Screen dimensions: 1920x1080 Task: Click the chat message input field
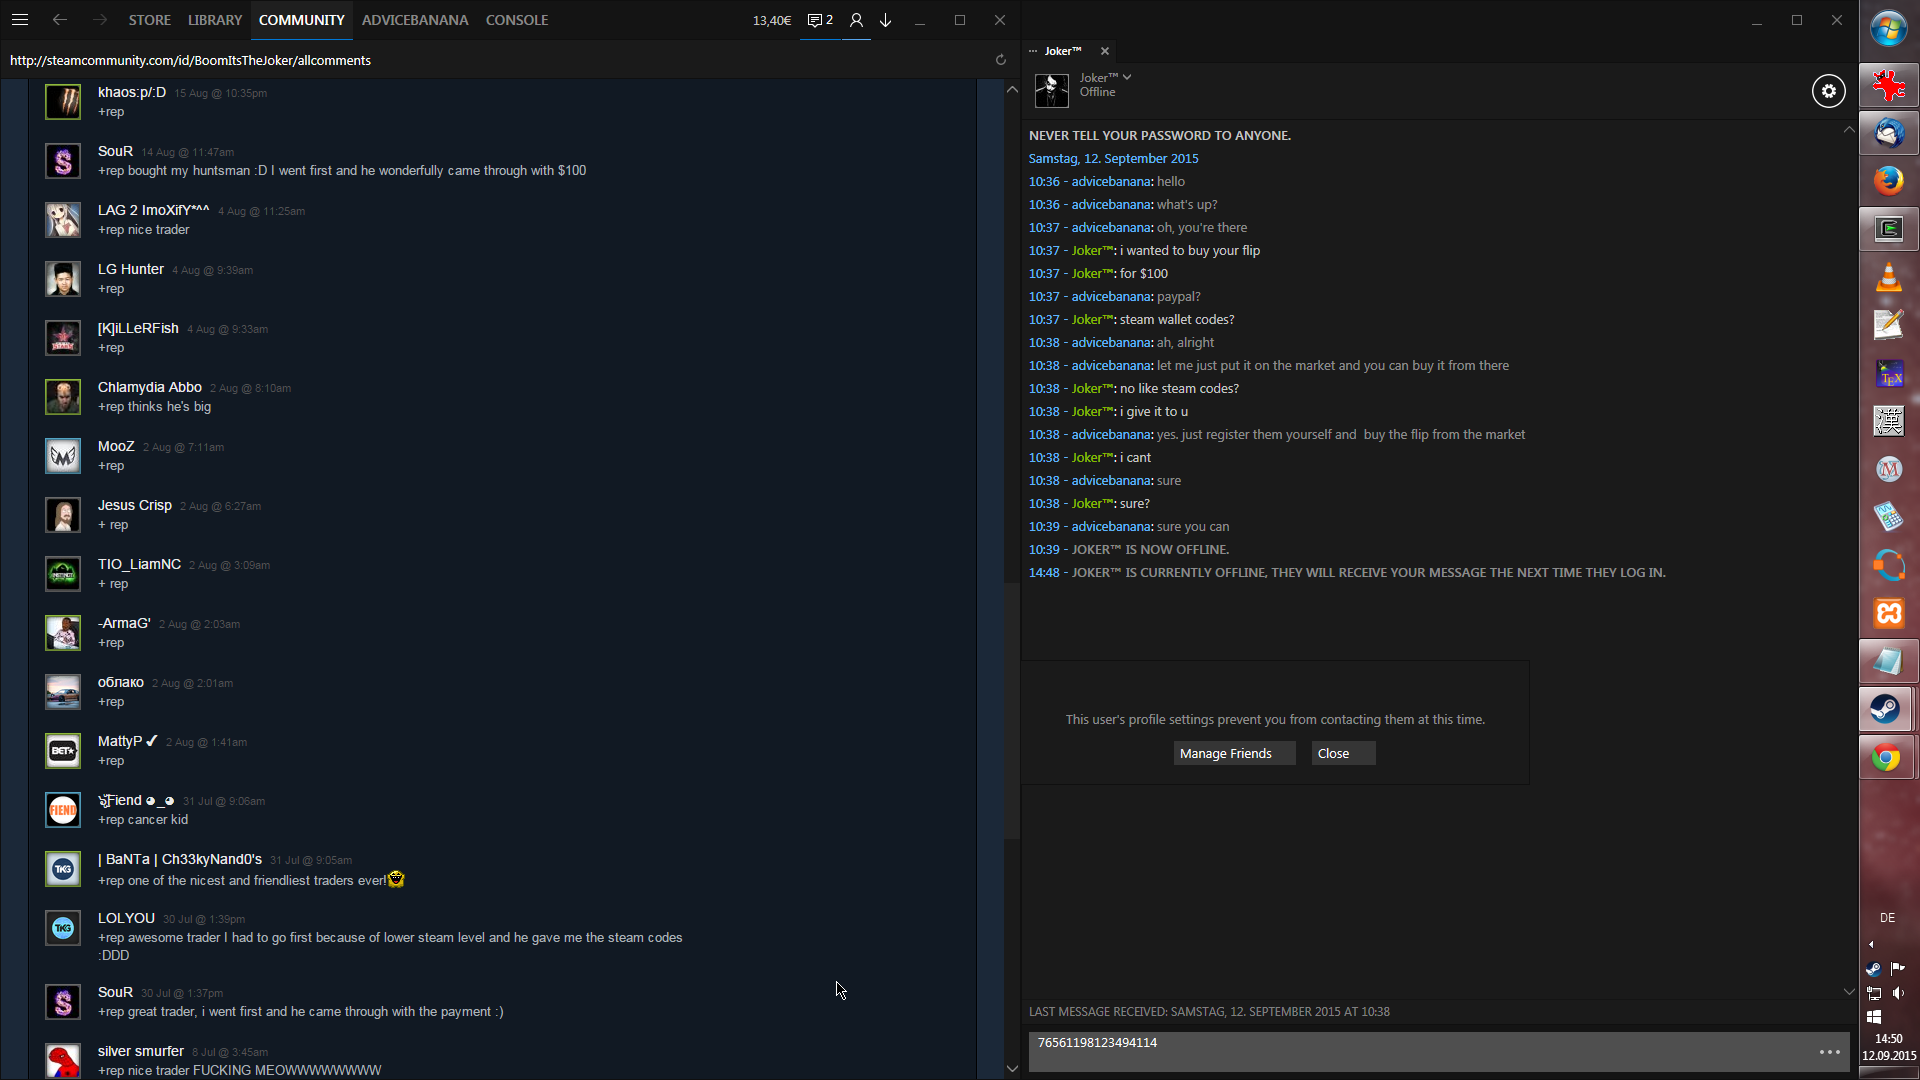1420,1050
